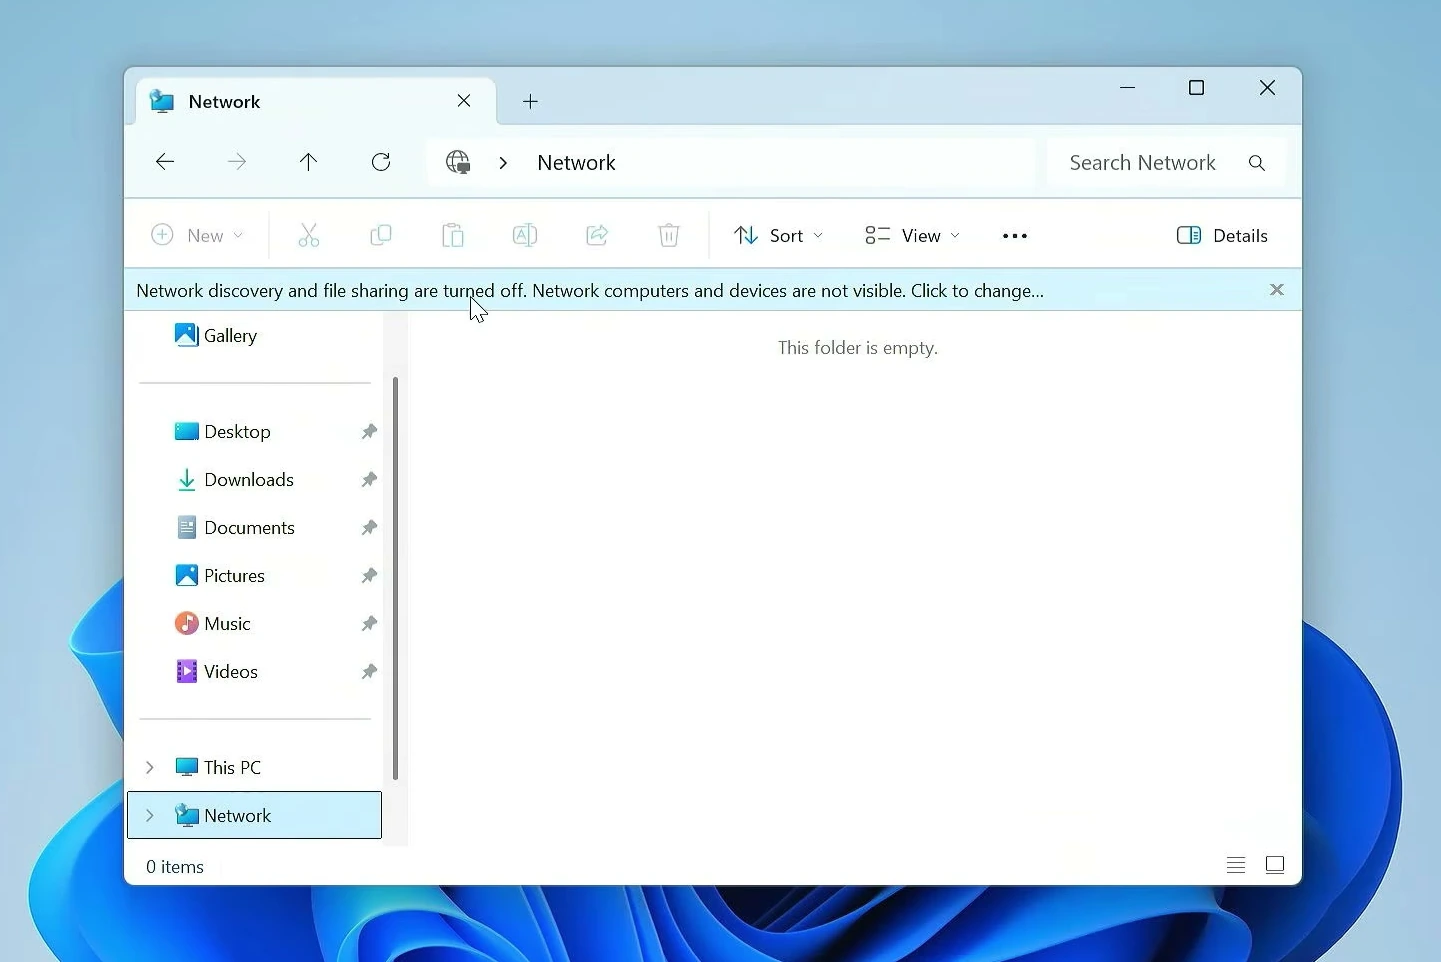Viewport: 1441px width, 962px height.
Task: Switch to details list view in status bar
Action: click(x=1236, y=865)
